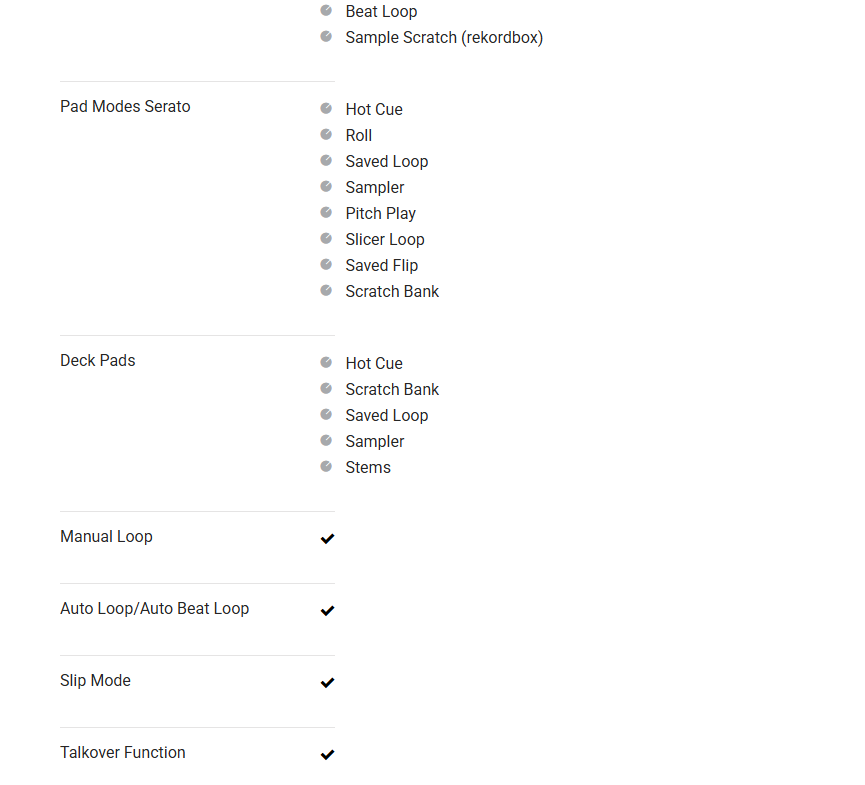Click the Slip Mode checkmark
Screen dimensions: 865x785
click(327, 683)
